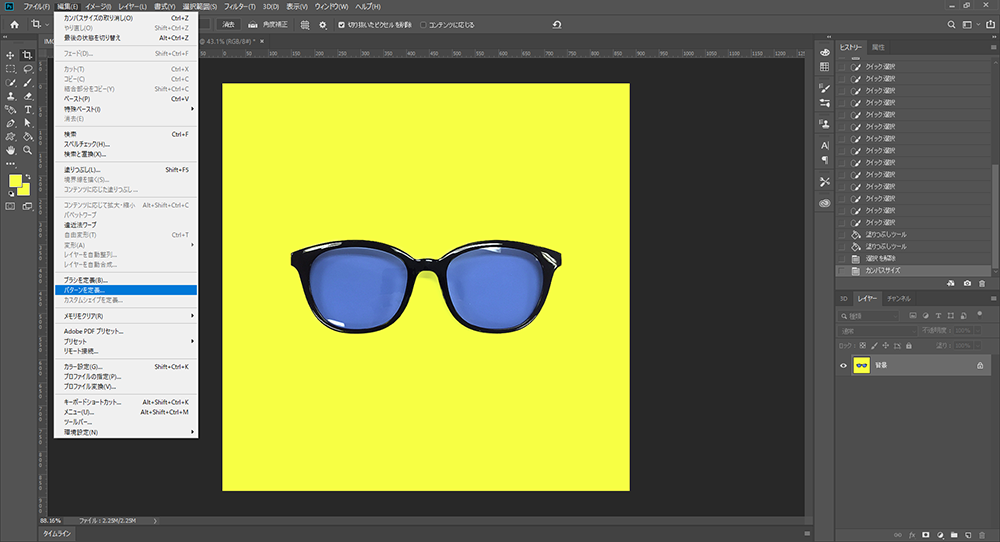Enable the コンテンツに応じる checkbox
Image resolution: width=1000 pixels, height=542 pixels.
pyautogui.click(x=424, y=24)
